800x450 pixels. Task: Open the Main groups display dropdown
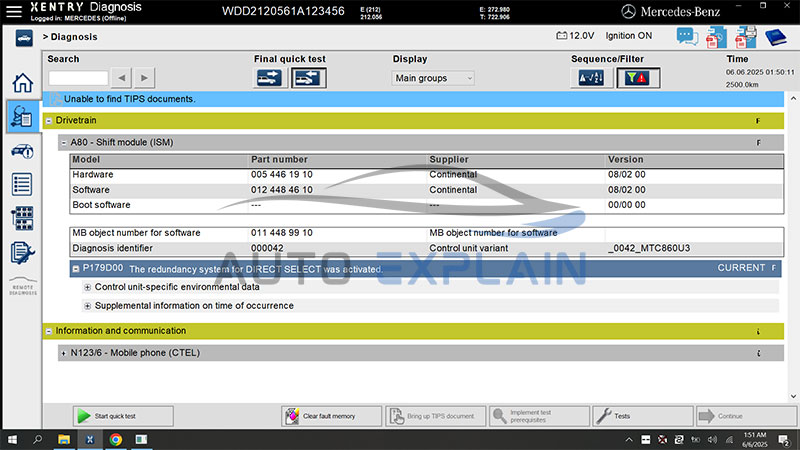(x=433, y=78)
